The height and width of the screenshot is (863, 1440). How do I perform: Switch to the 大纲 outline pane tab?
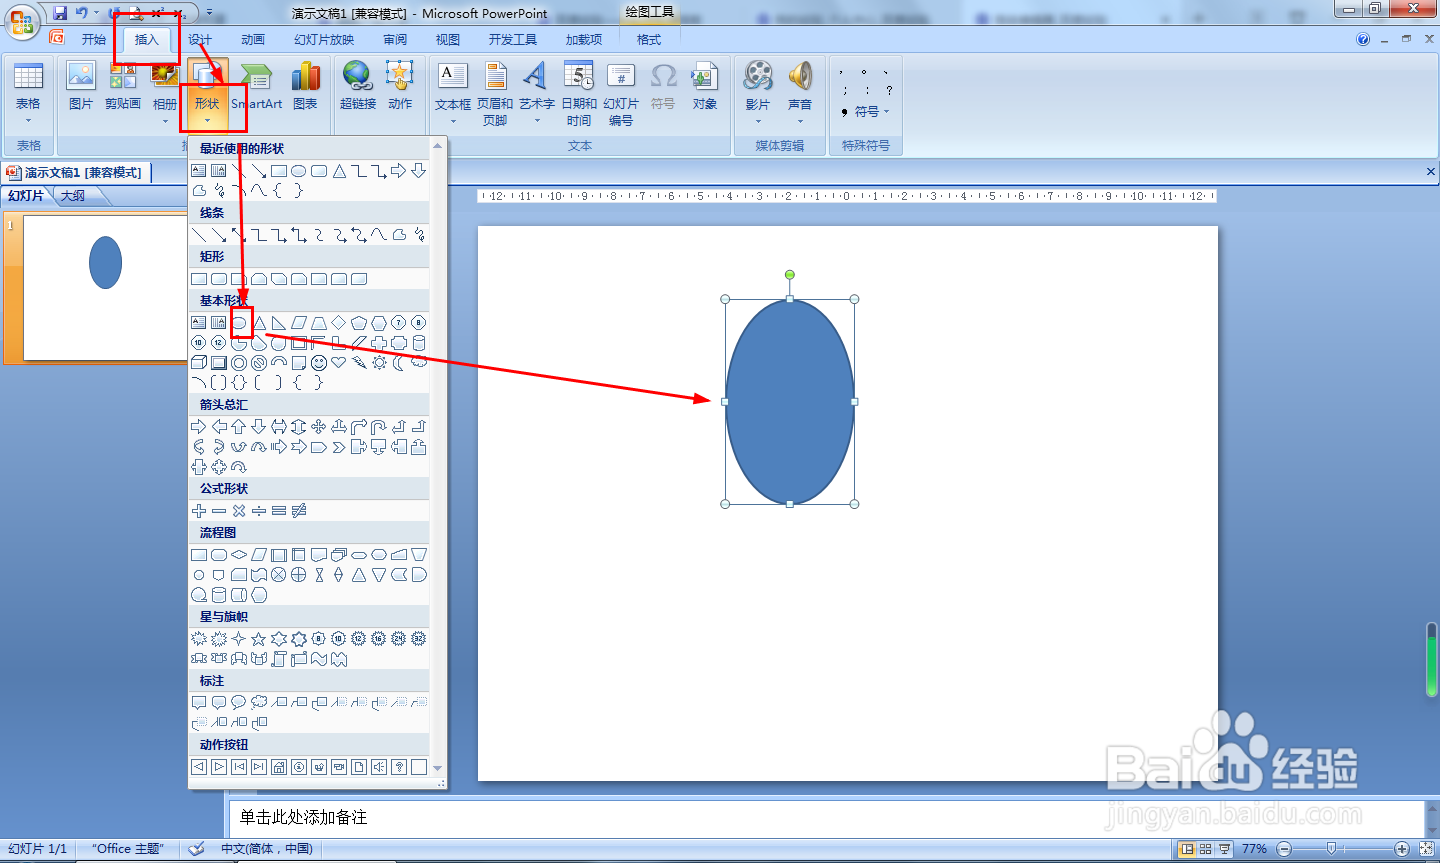pyautogui.click(x=73, y=196)
